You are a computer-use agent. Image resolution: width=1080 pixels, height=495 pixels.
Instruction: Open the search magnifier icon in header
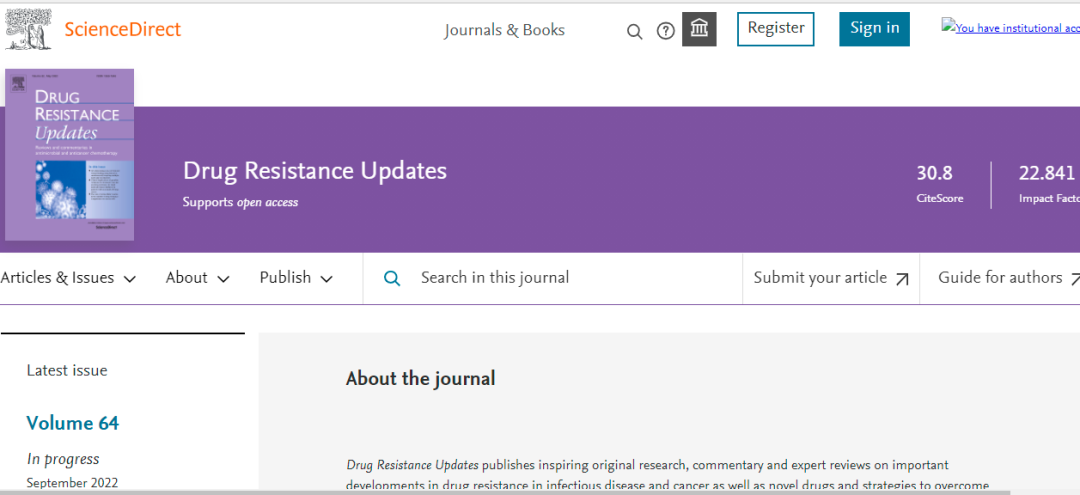click(x=634, y=31)
